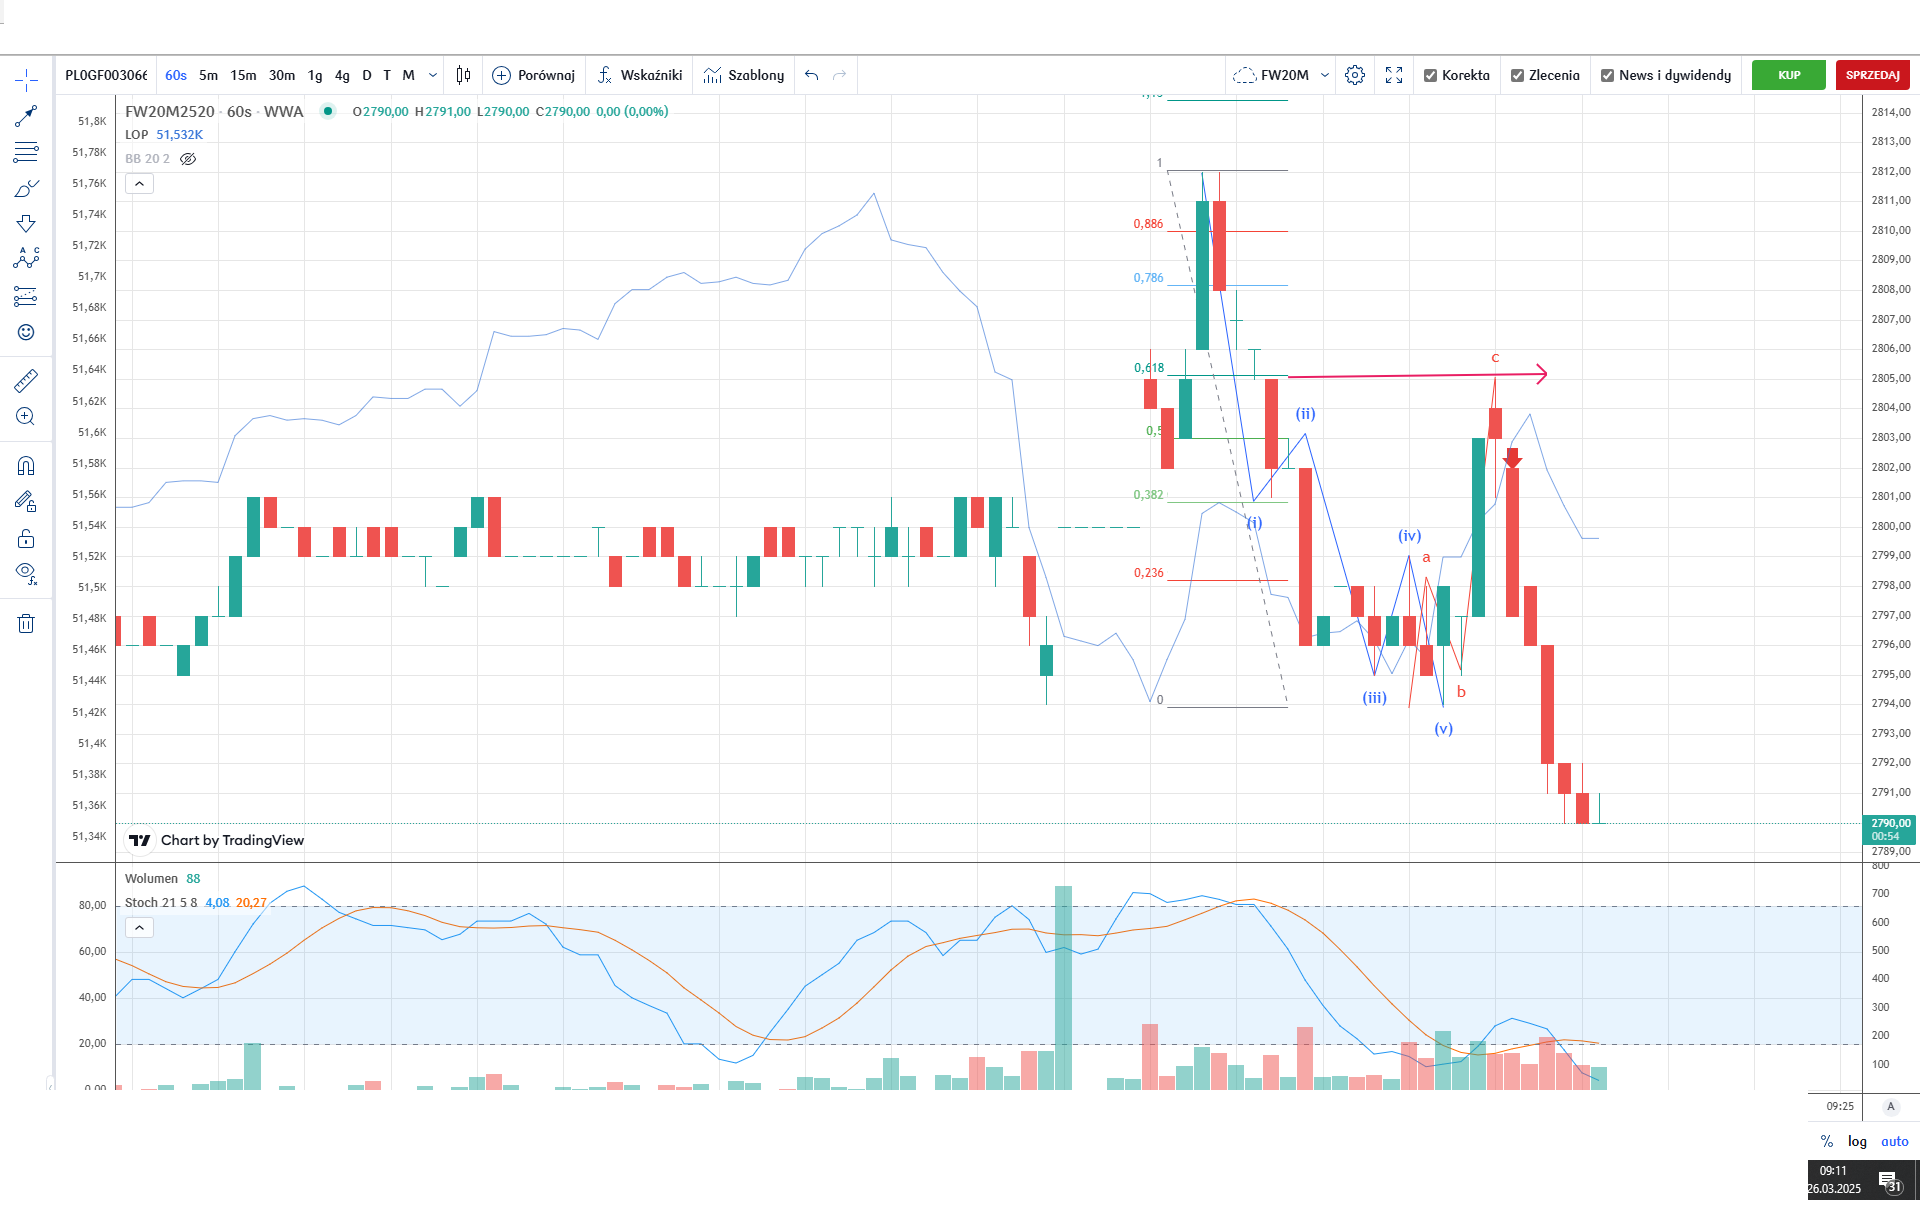Viewport: 1924px width, 1218px height.
Task: Click the FW20M2520 symbol title in legend
Action: [170, 111]
